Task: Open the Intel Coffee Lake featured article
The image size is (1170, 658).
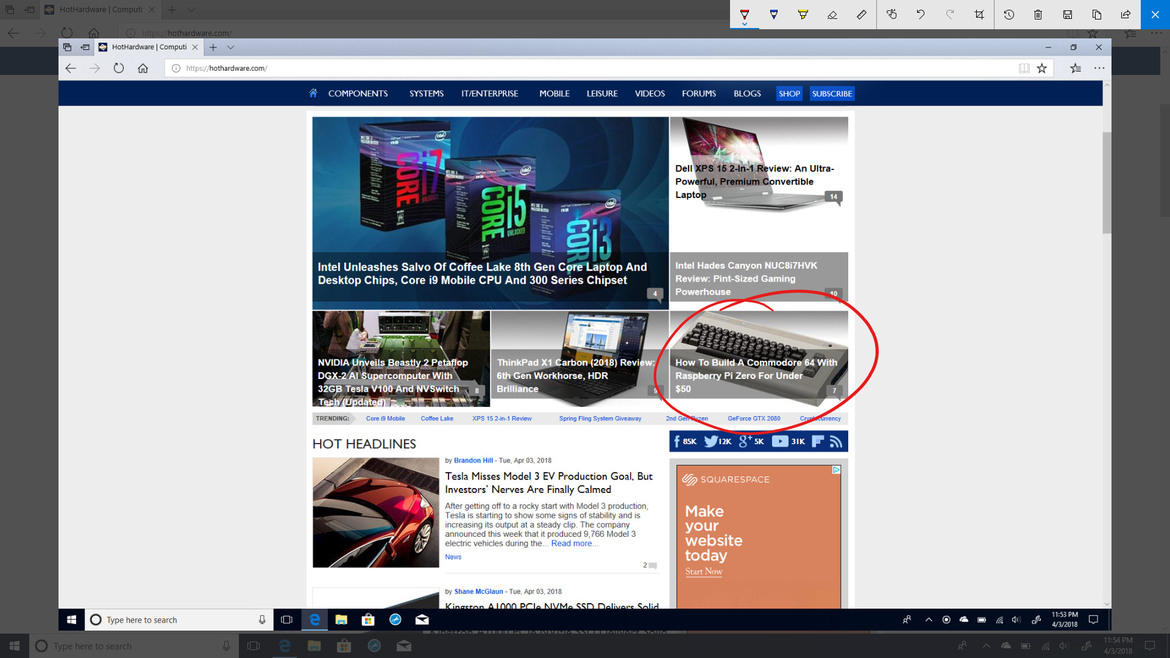Action: pos(490,213)
